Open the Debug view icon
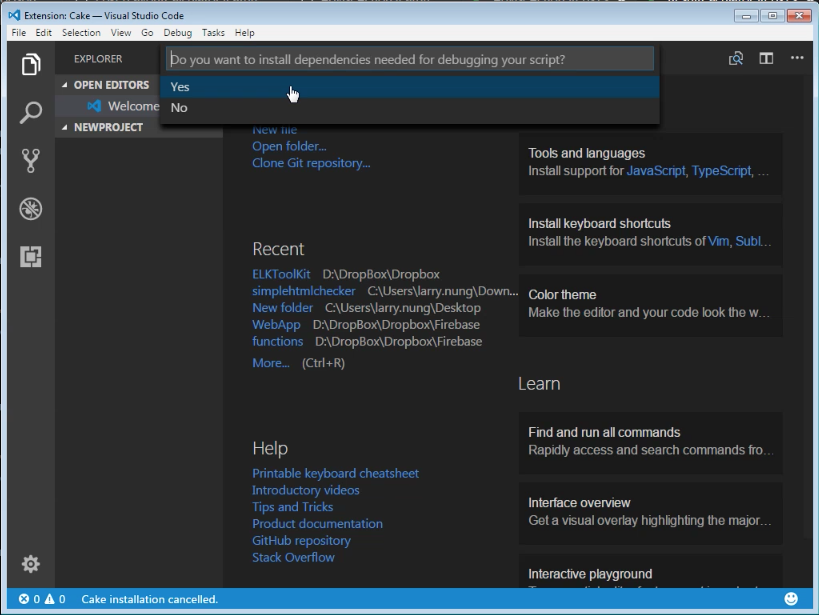Viewport: 819px width, 615px height. (31, 208)
